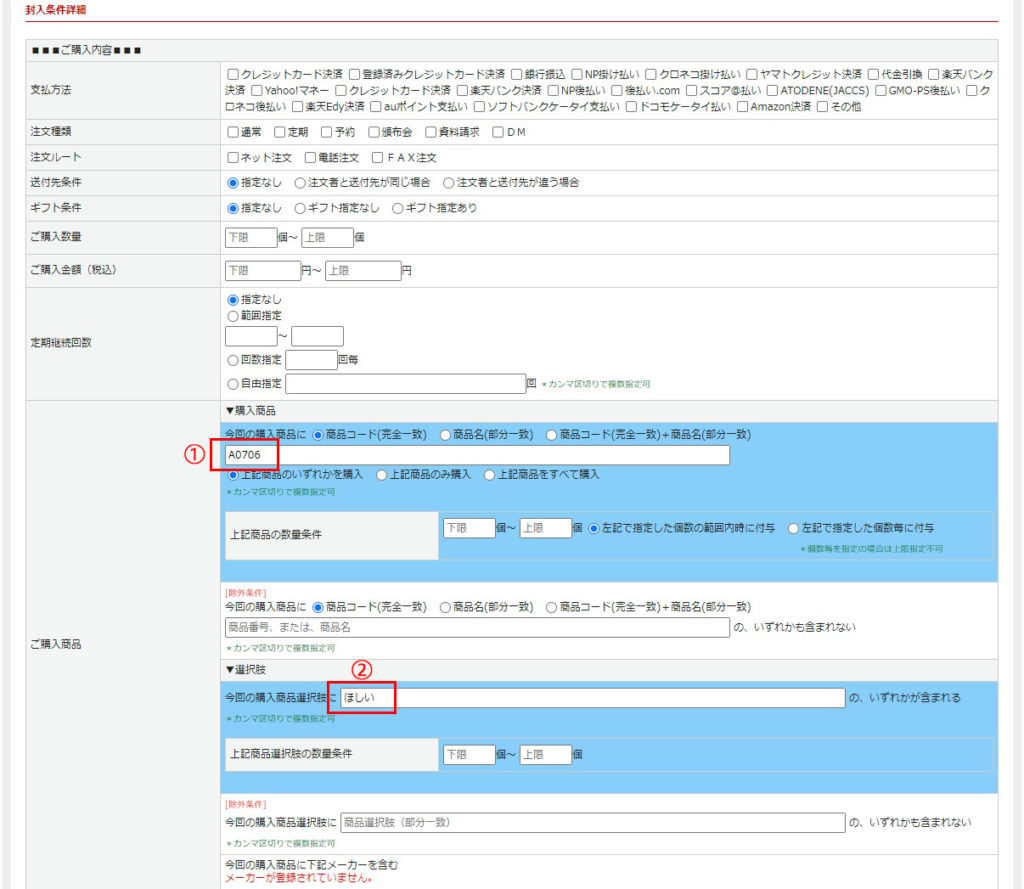Click the 上記商品選択肢の数量条件 下限 field
This screenshot has height=889, width=1024.
[x=469, y=754]
